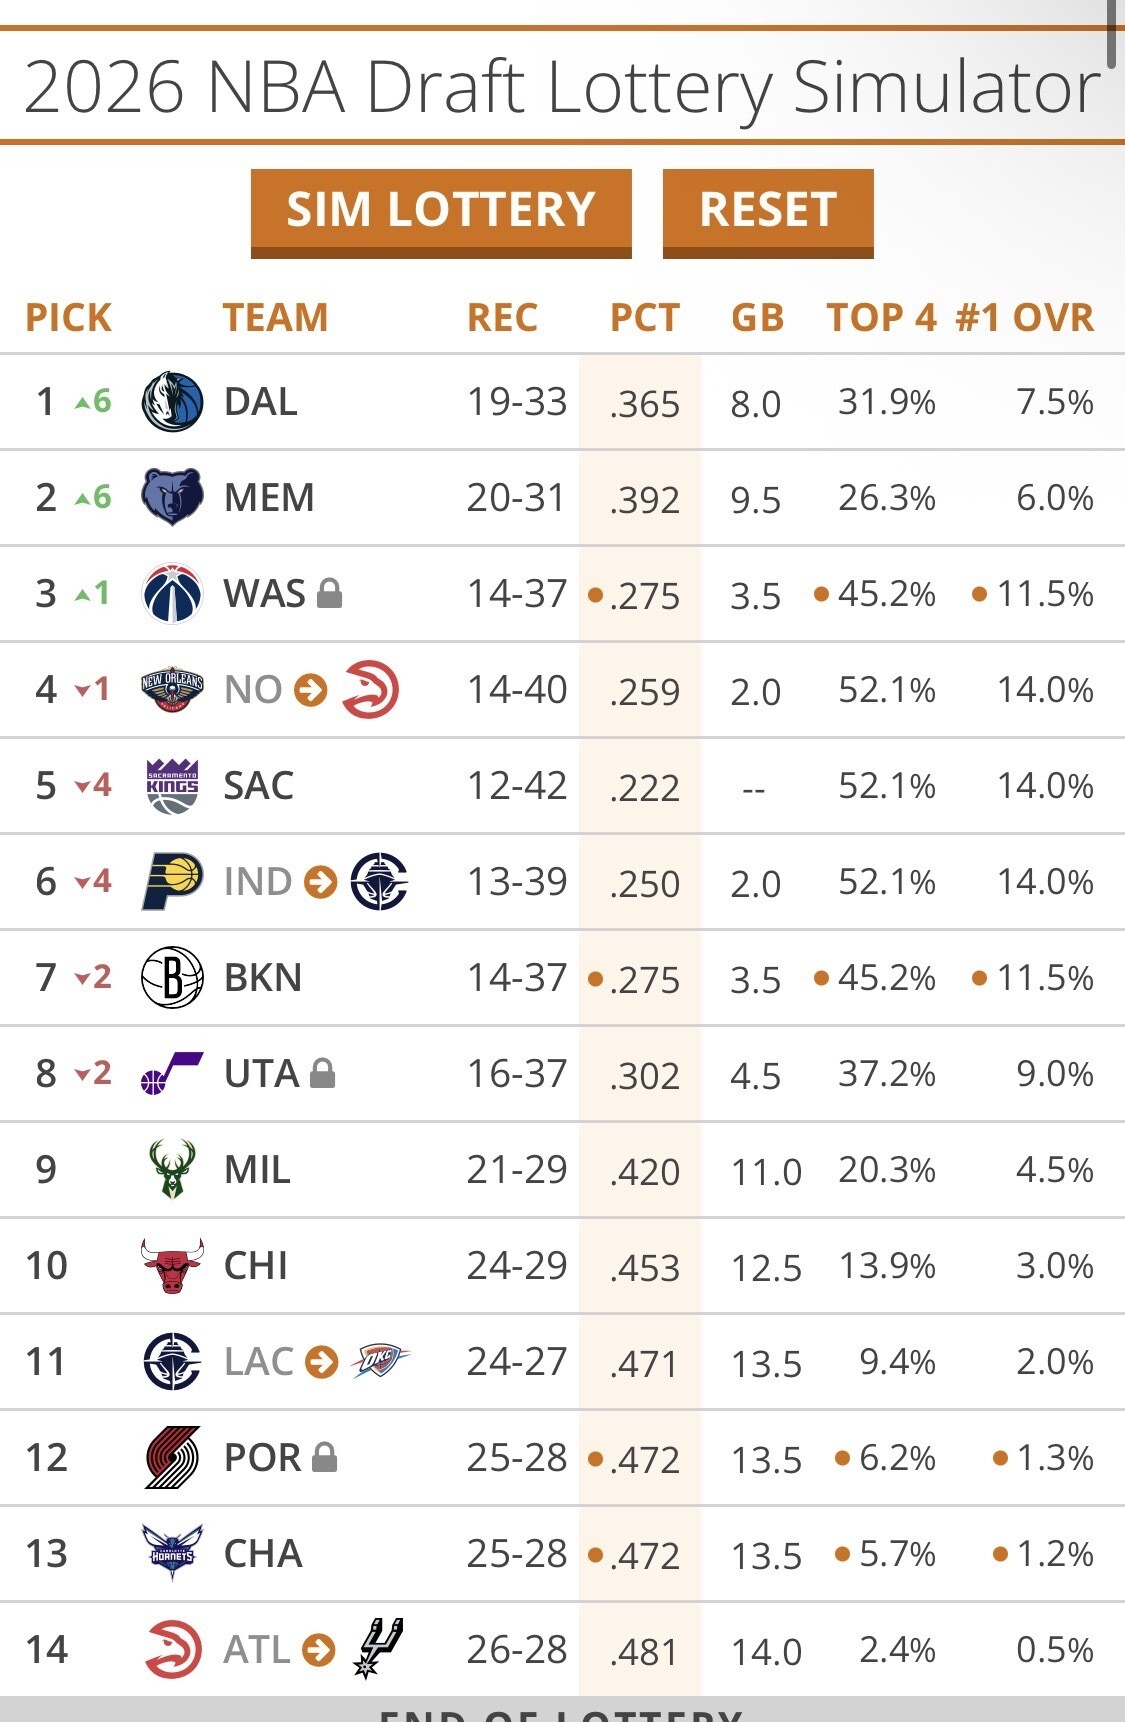
Task: Toggle the POR lock icon
Action: pyautogui.click(x=324, y=1458)
